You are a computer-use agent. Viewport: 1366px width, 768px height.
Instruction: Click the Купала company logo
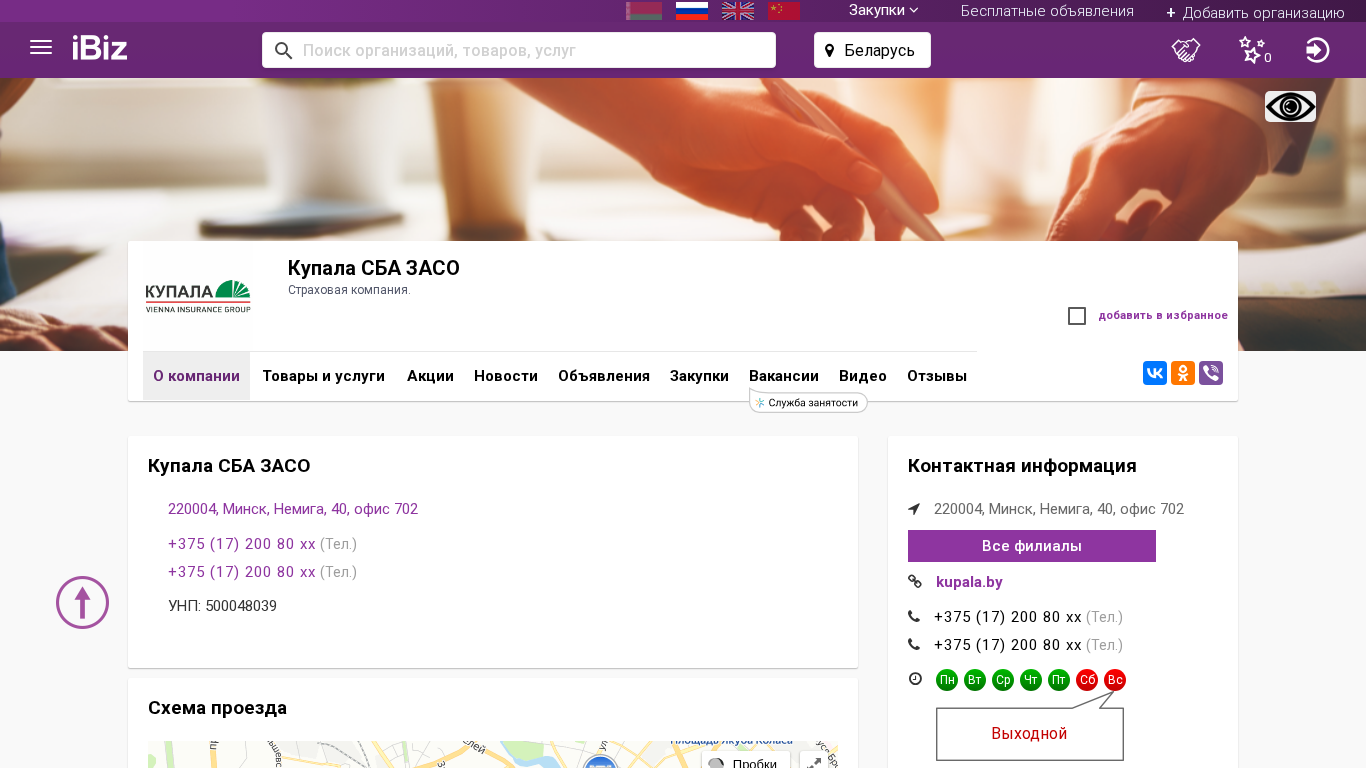tap(198, 297)
